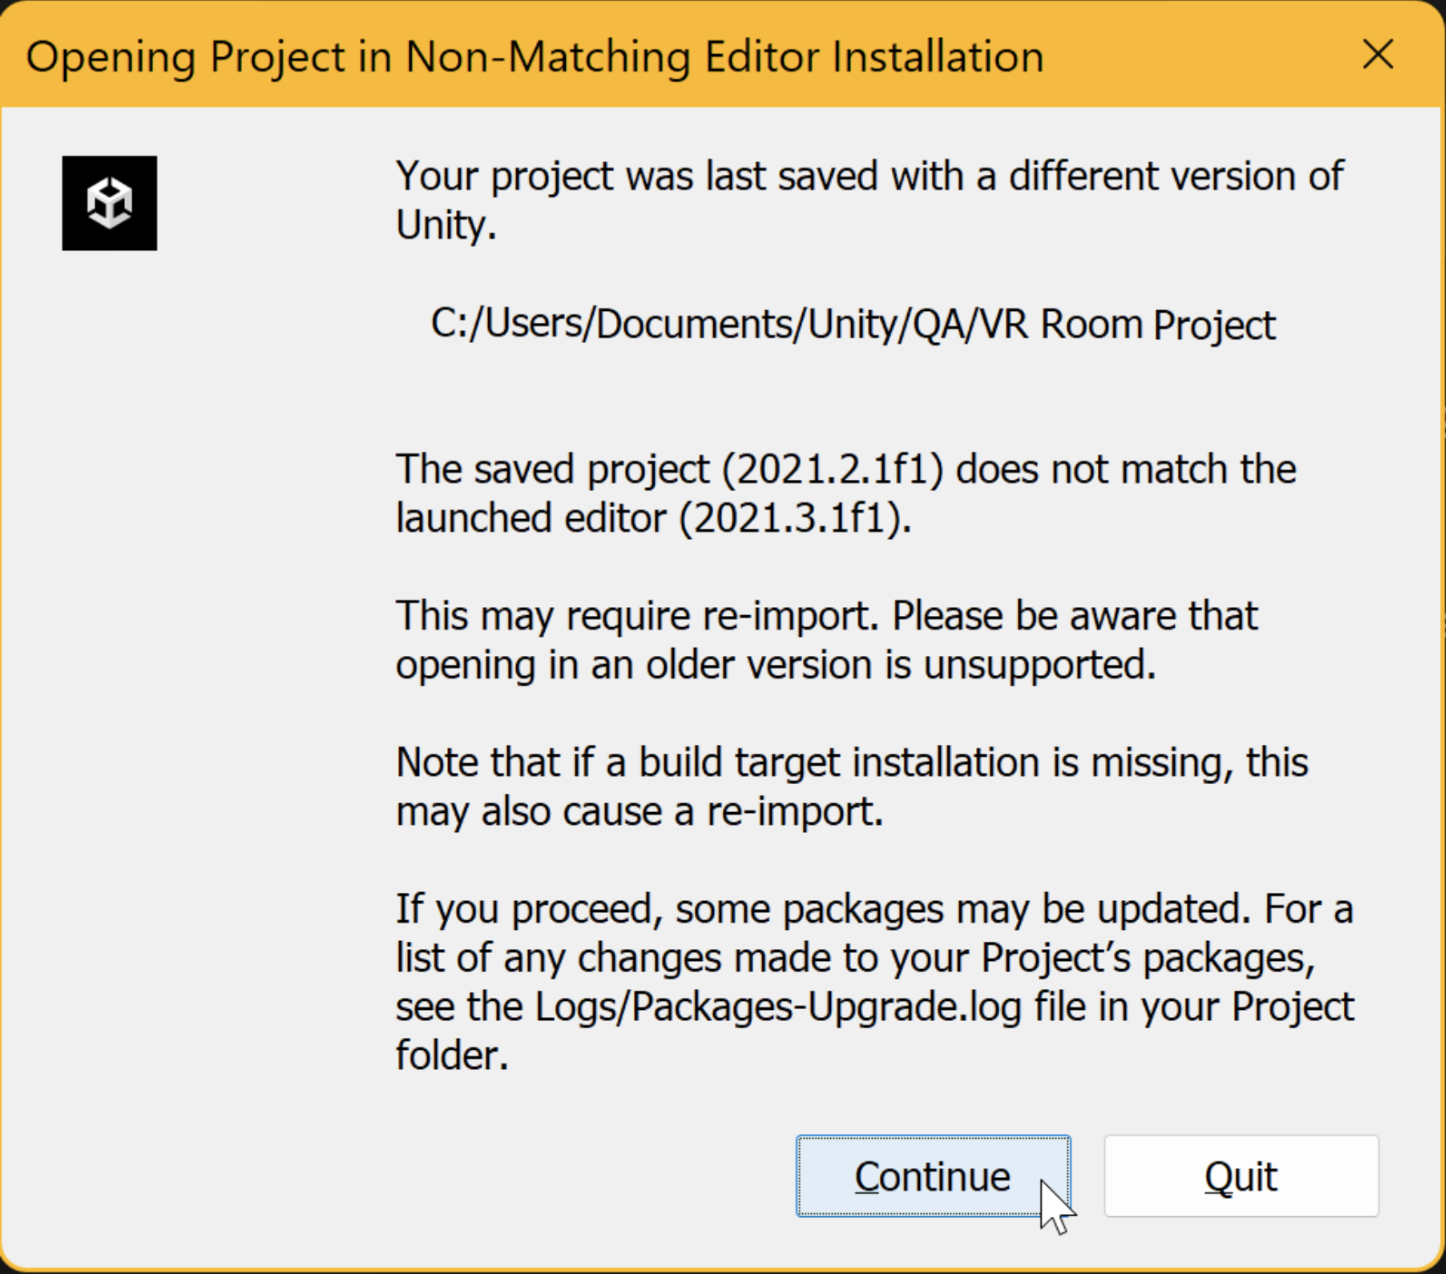Click the final word 'folder.' in the message

[452, 1056]
